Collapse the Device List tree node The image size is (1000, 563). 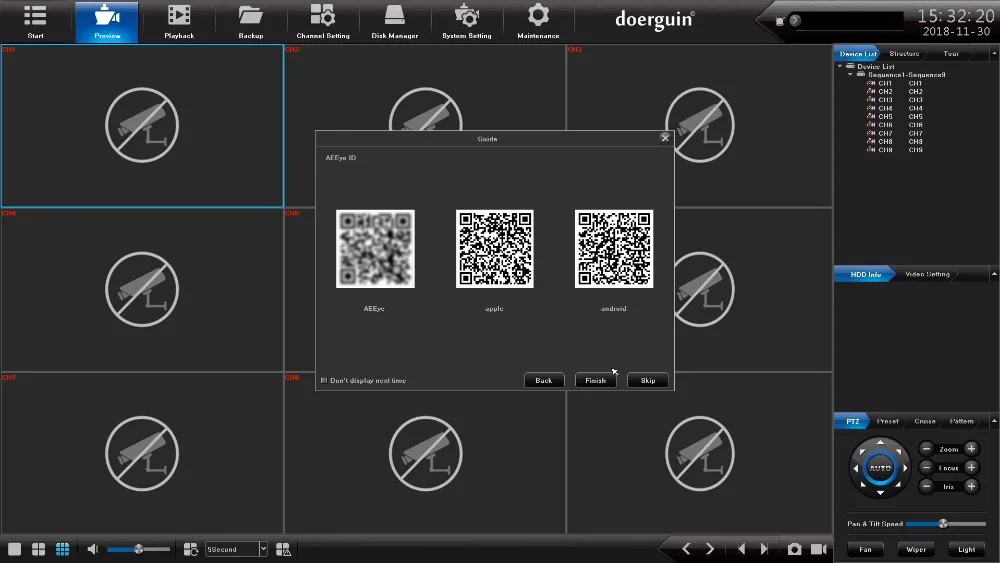pyautogui.click(x=841, y=66)
